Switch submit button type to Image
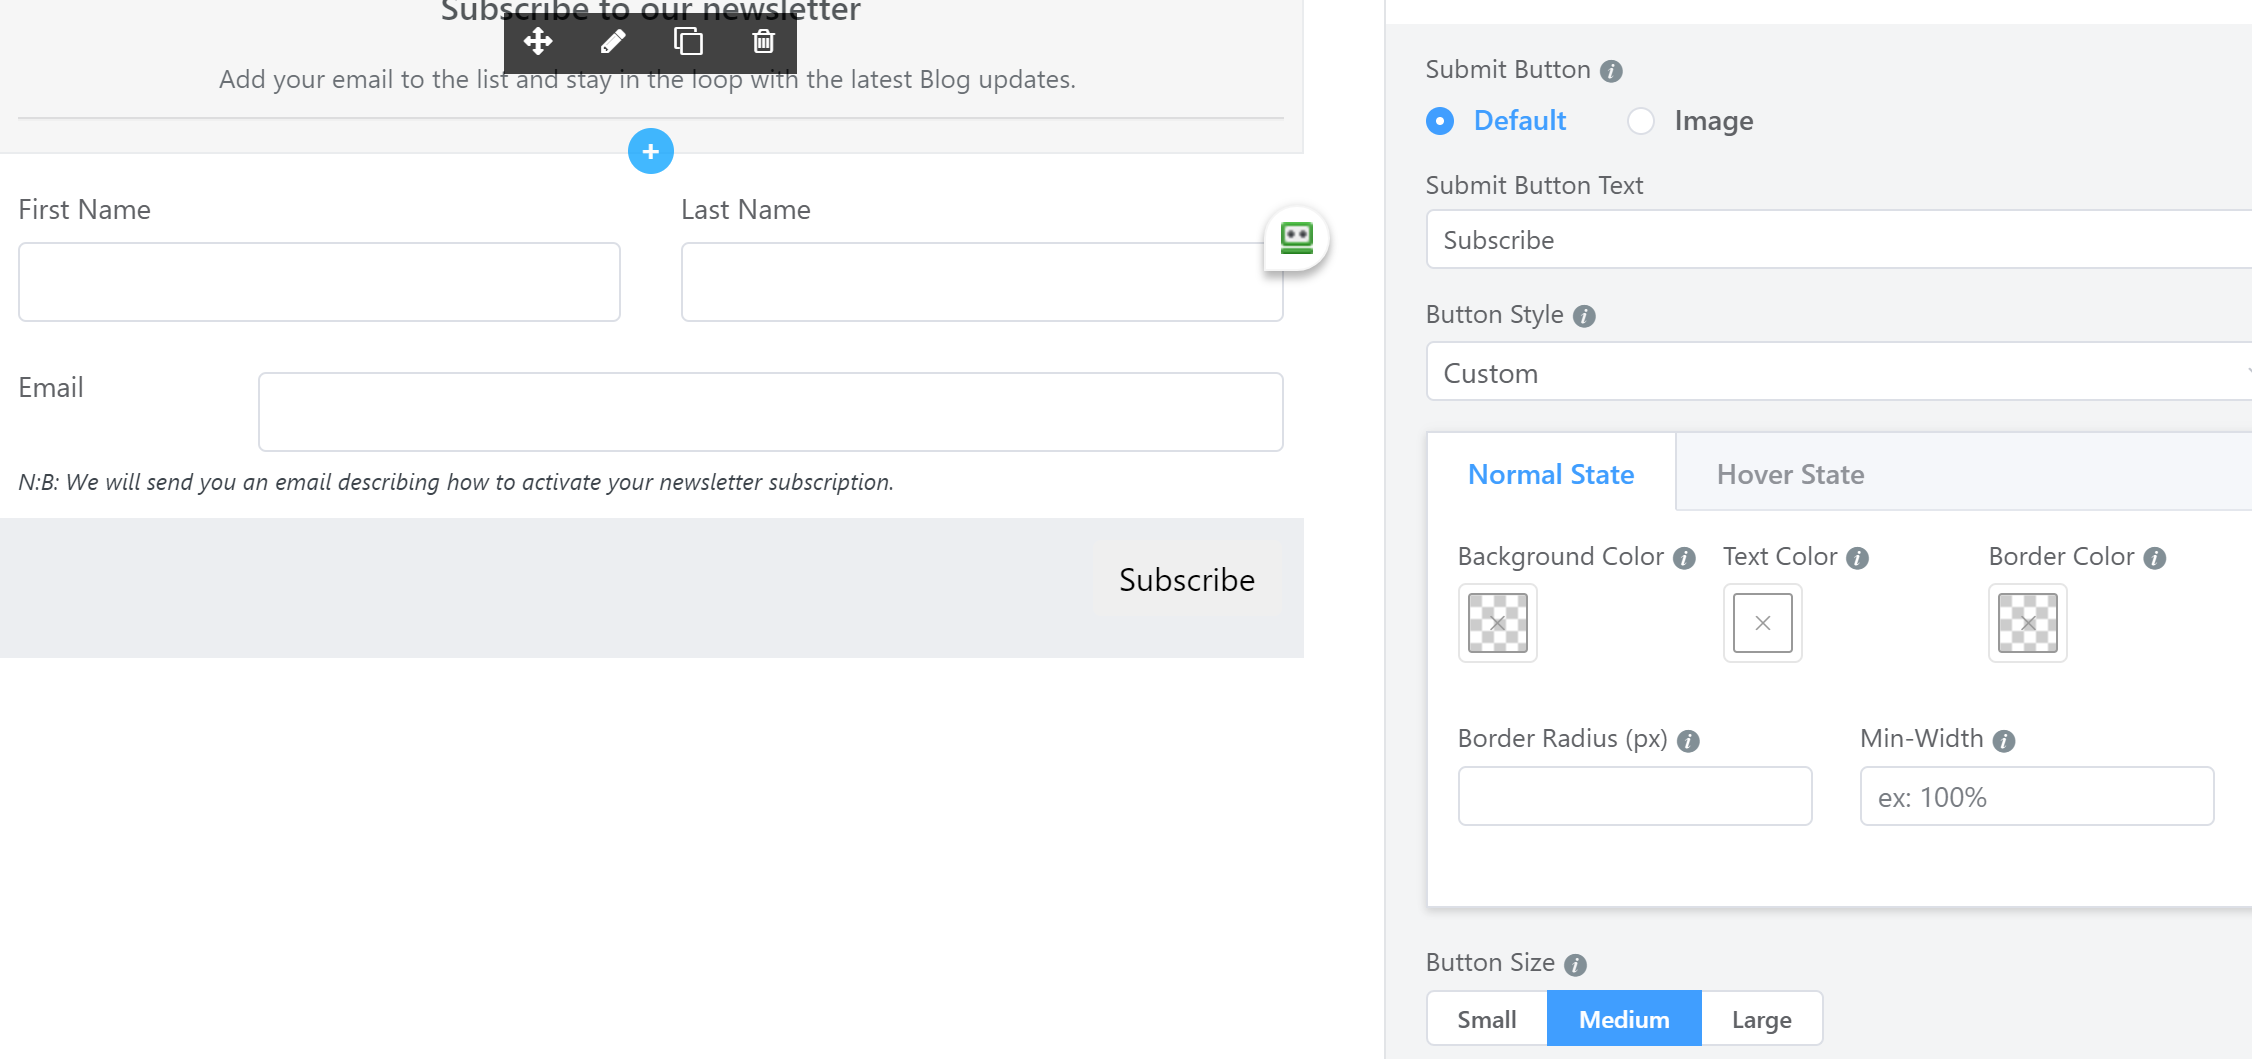This screenshot has height=1059, width=2252. (x=1640, y=120)
